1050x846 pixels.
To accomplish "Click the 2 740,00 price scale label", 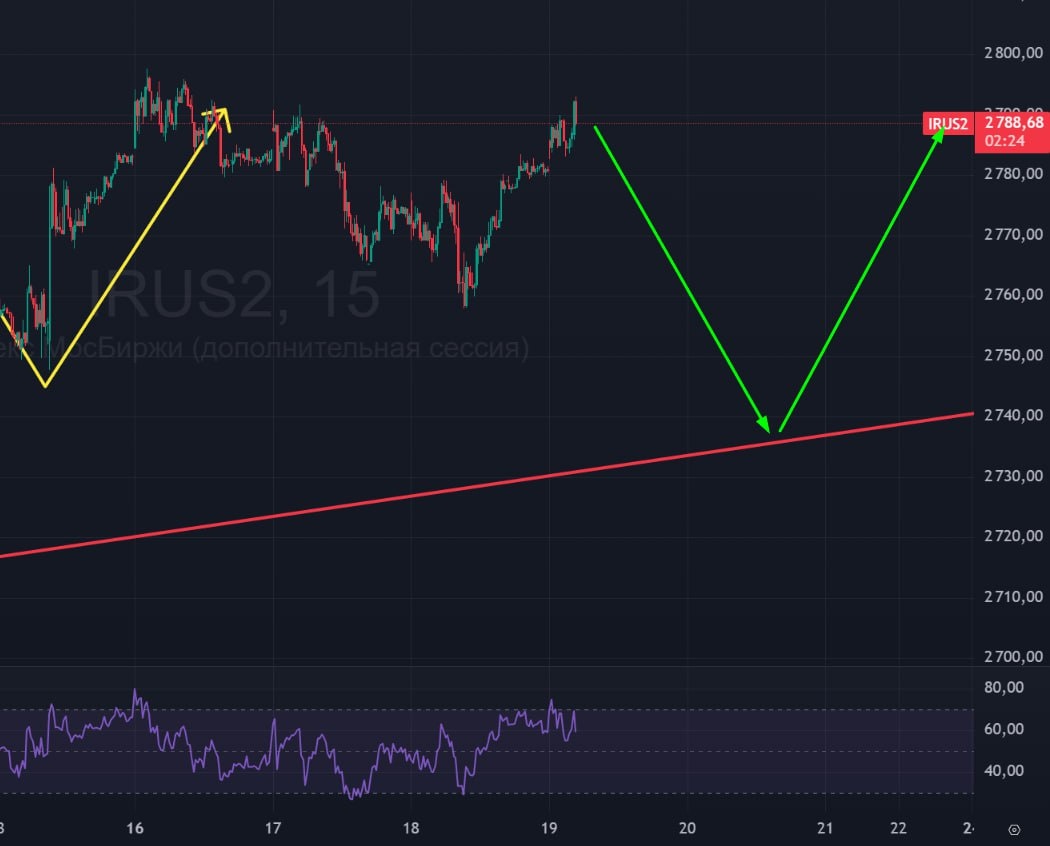I will 1013,415.
